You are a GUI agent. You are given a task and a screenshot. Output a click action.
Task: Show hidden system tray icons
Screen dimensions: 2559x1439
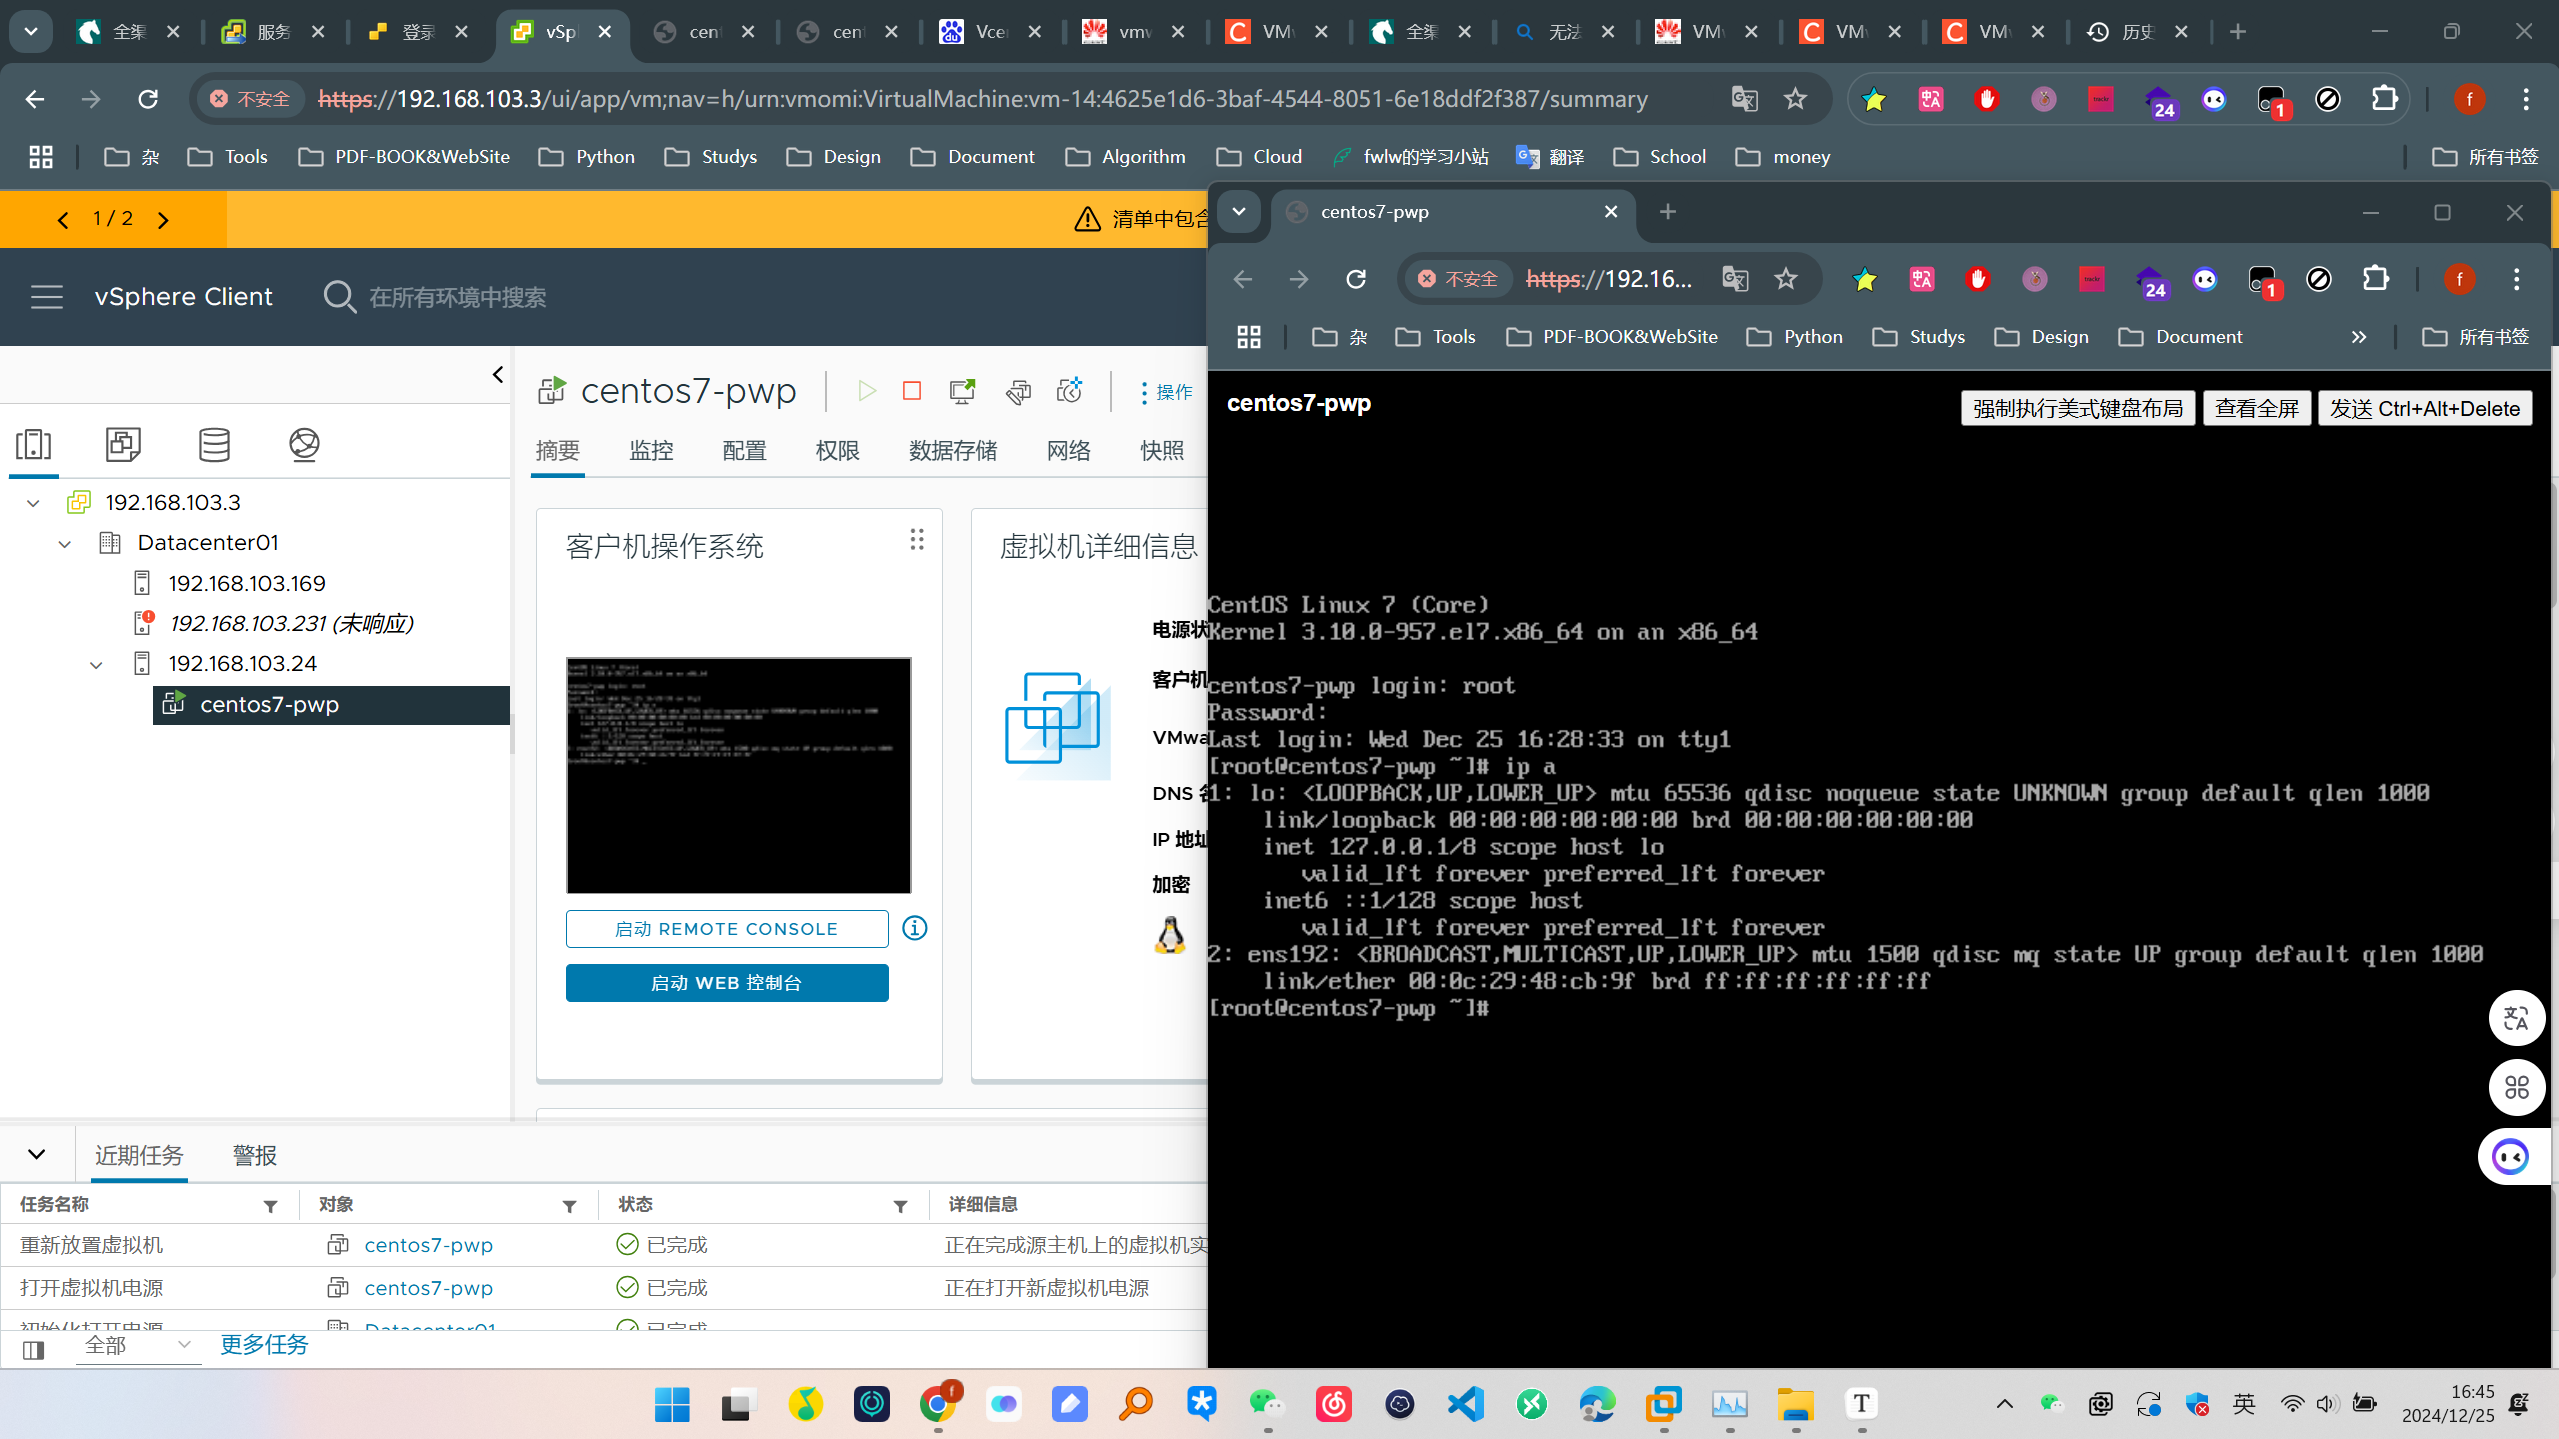coord(2004,1404)
